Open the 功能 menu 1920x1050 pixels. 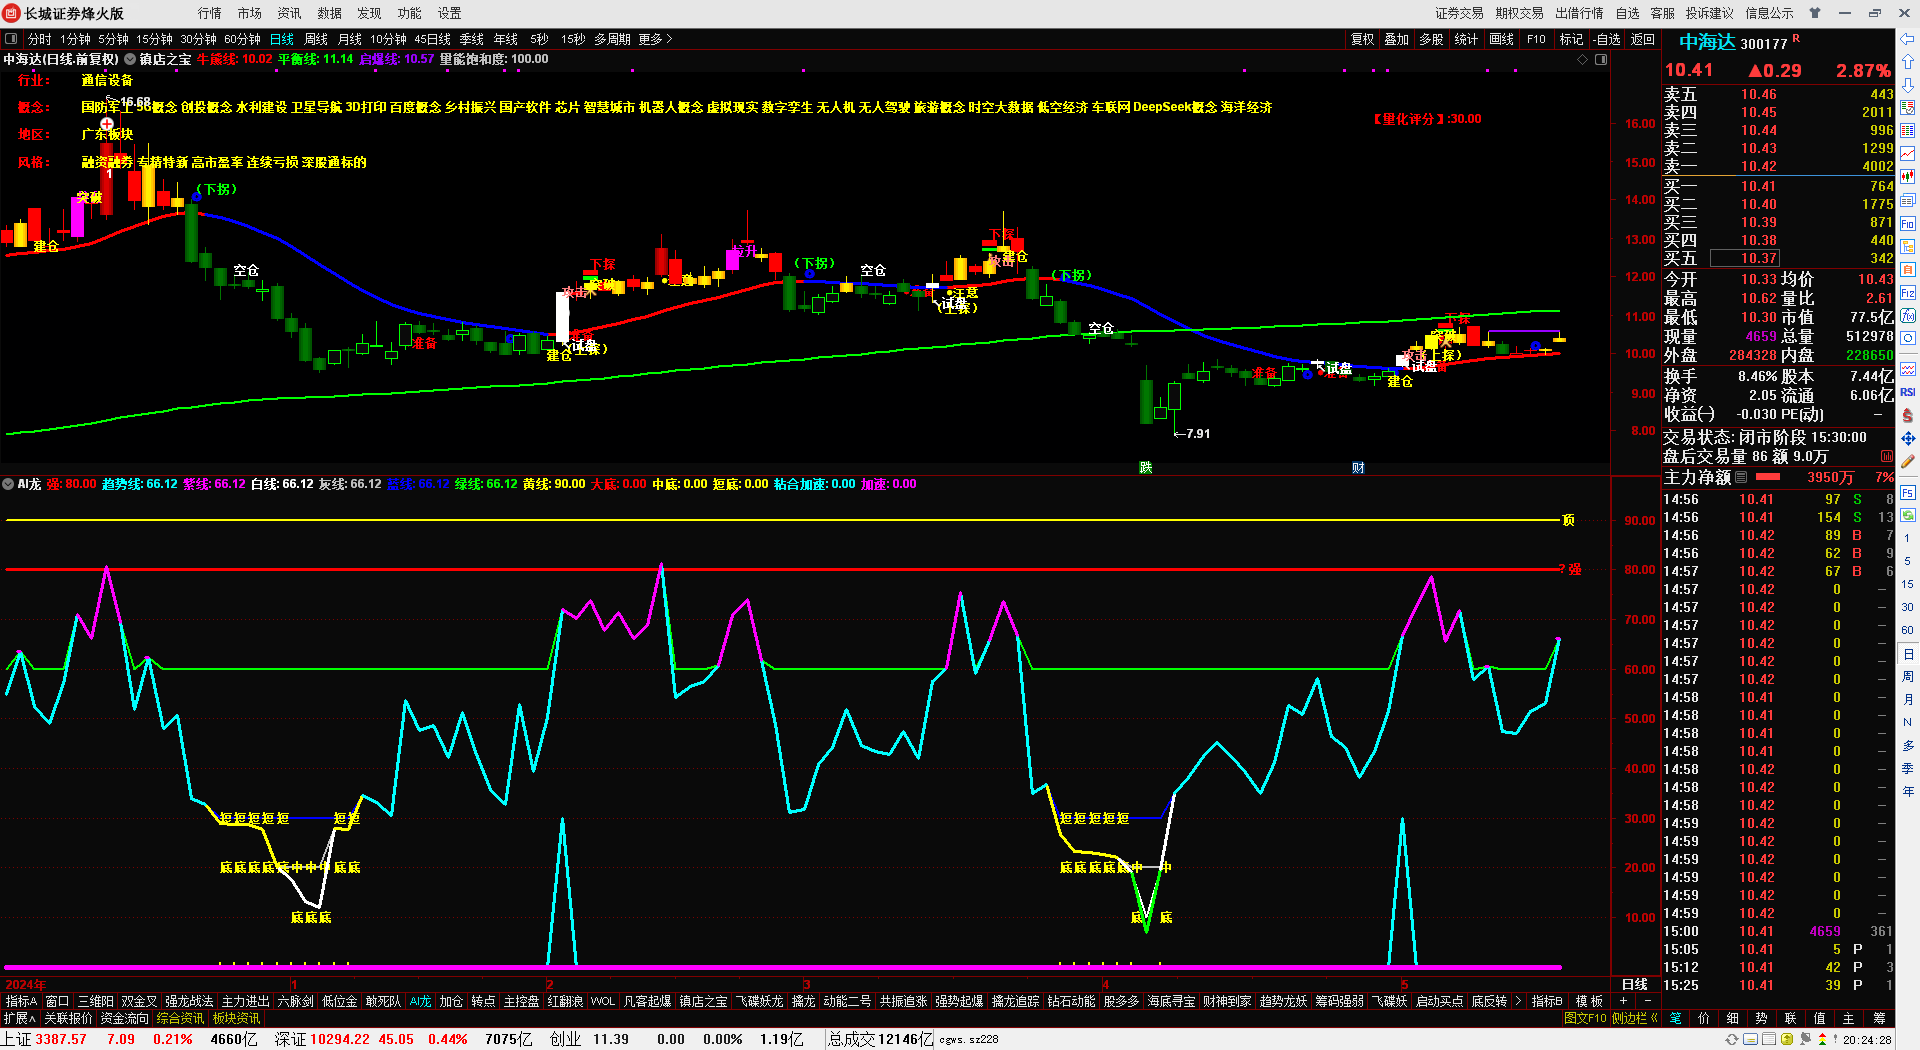pos(410,13)
